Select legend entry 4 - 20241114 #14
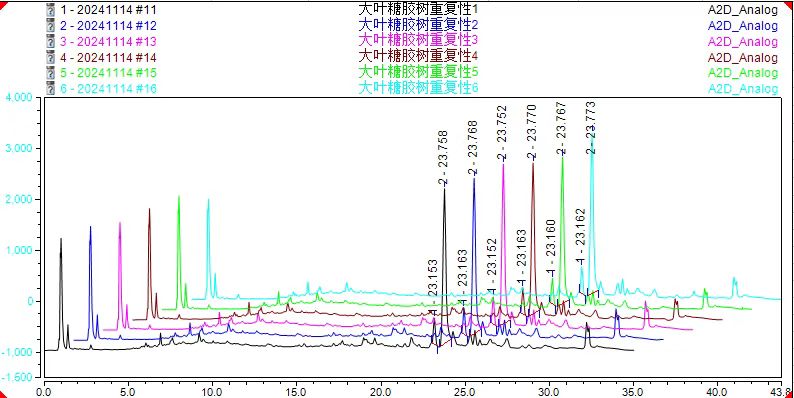This screenshot has width=794, height=398. pos(108,57)
